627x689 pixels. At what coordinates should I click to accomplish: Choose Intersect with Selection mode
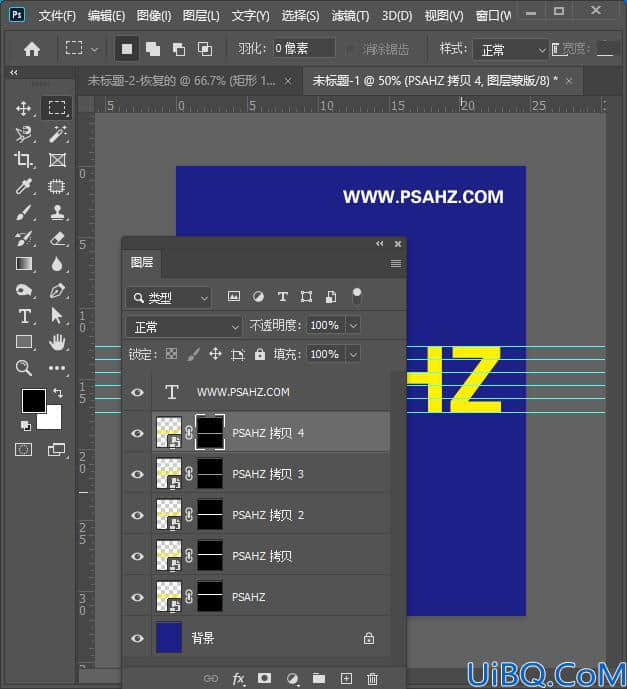tap(205, 49)
